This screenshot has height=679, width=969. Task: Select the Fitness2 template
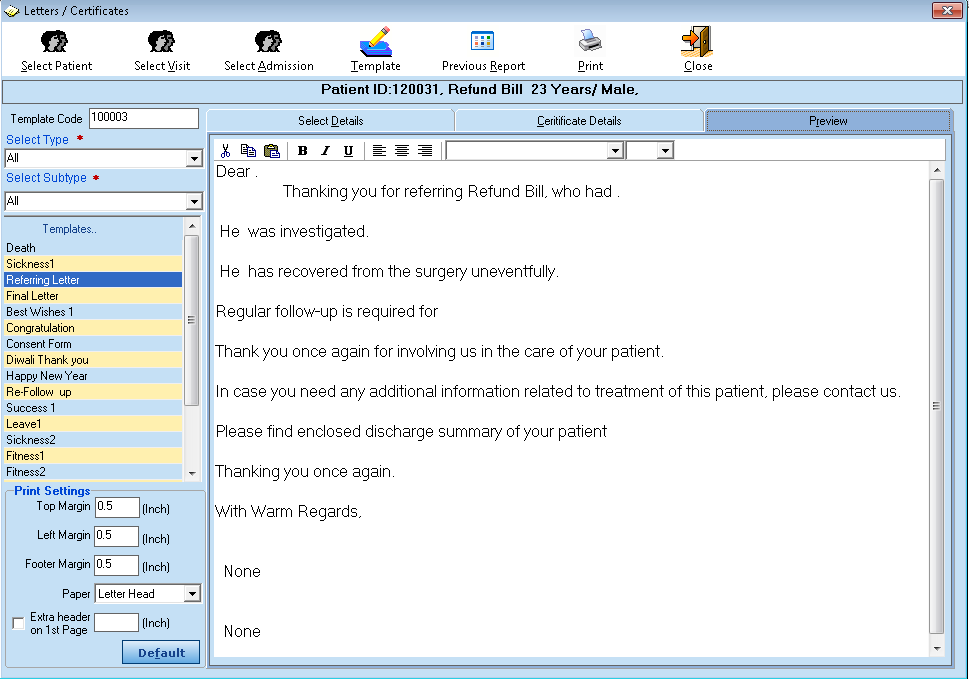(x=93, y=472)
